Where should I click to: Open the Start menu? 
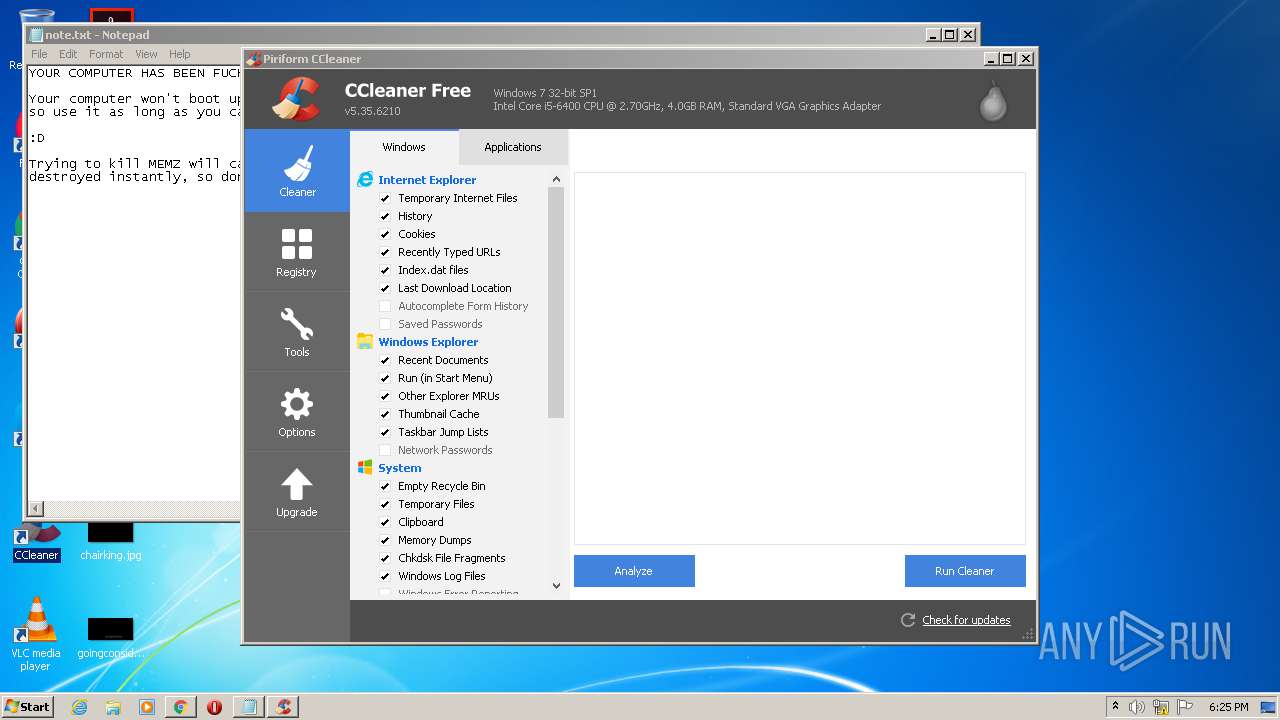point(27,706)
